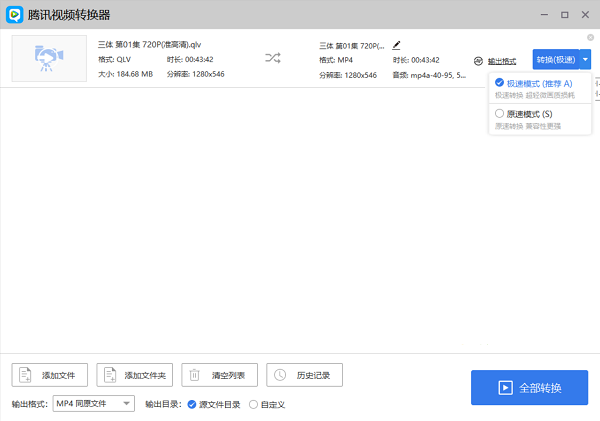This screenshot has width=600, height=421.
Task: Click the Add Folder button
Action: point(135,375)
